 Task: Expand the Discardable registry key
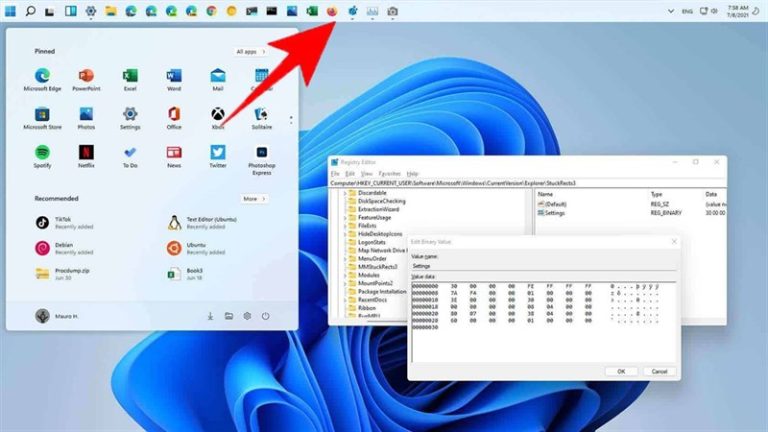click(x=347, y=191)
